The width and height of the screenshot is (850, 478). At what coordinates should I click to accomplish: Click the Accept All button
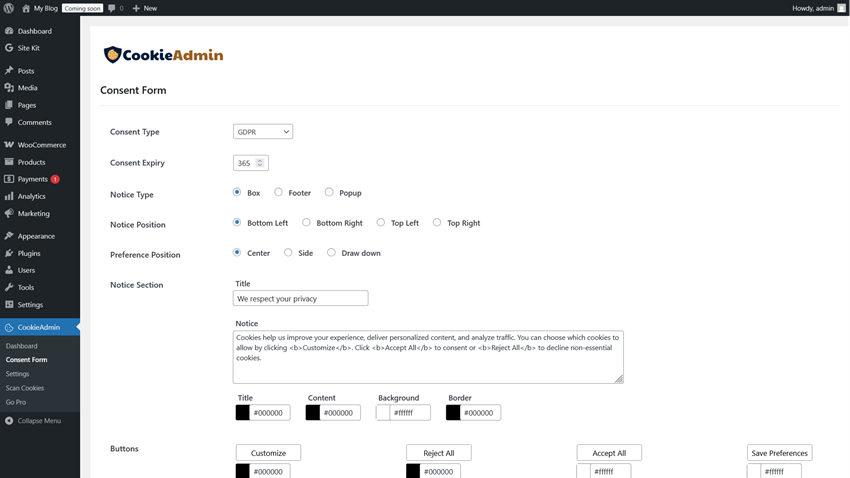point(609,453)
